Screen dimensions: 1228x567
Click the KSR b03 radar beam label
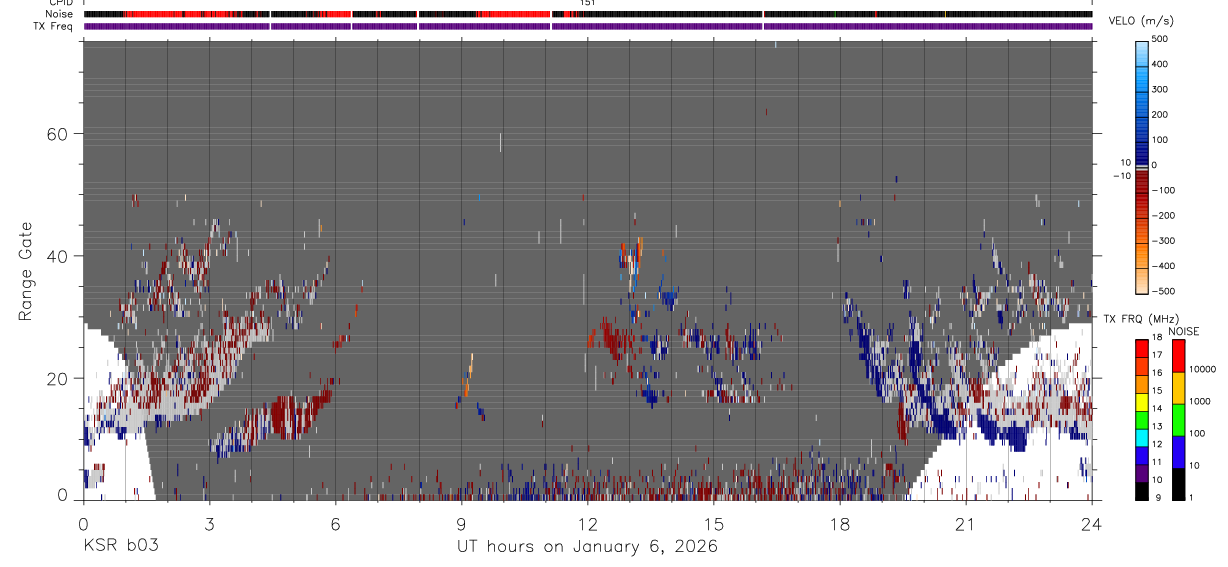120,547
